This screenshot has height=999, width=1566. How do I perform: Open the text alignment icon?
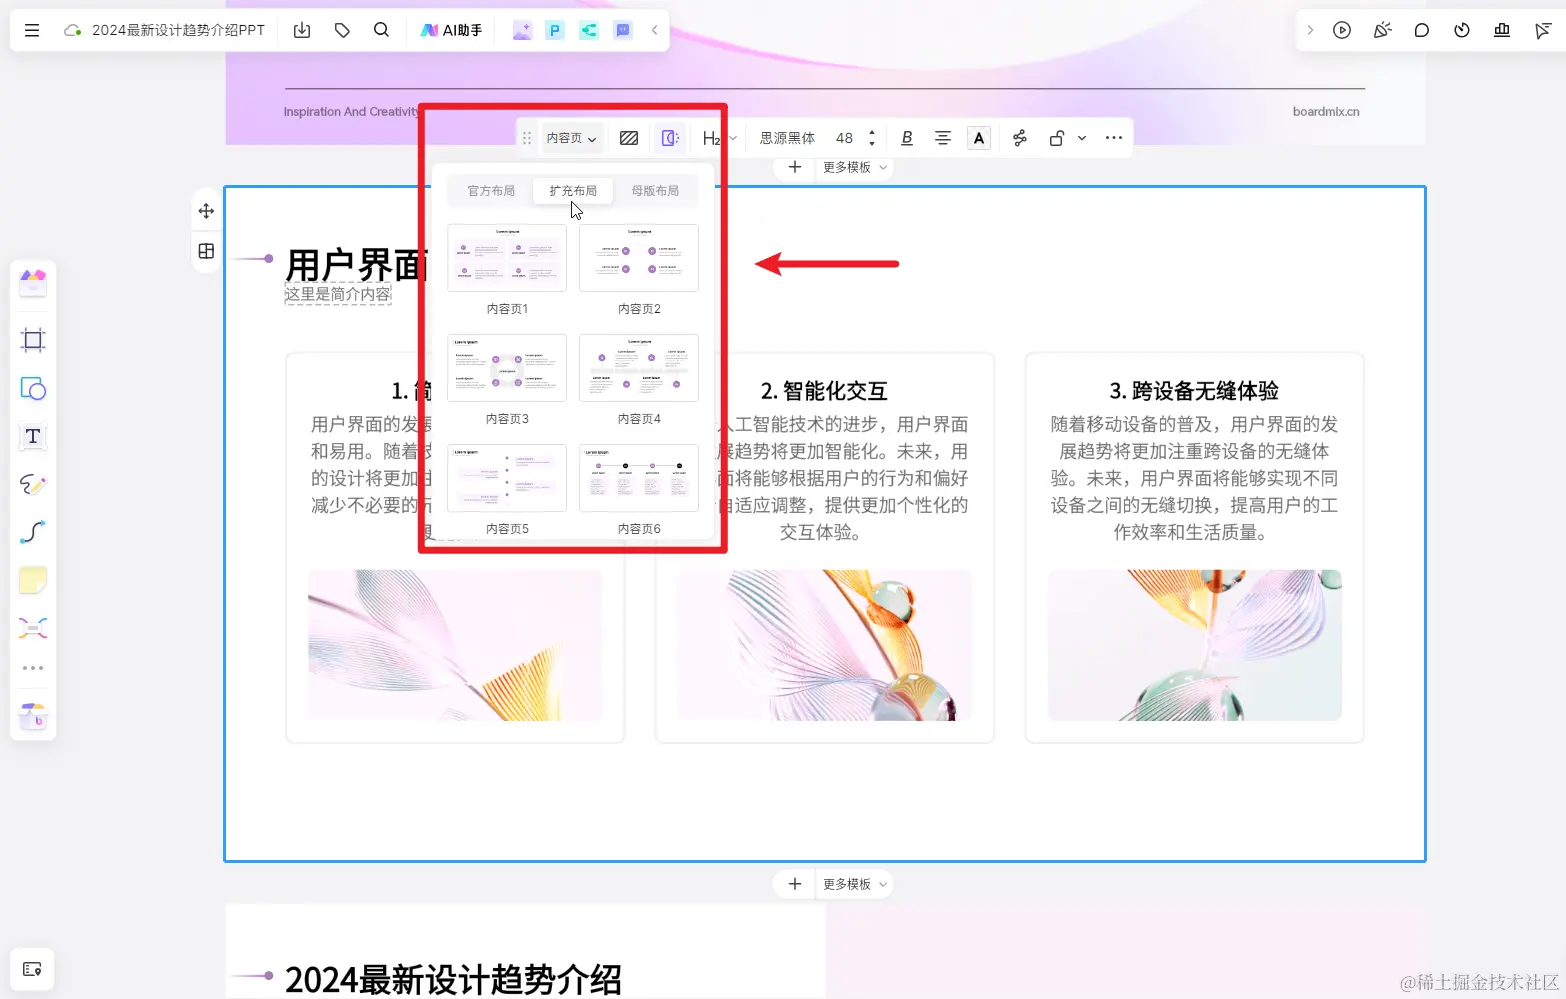[x=942, y=138]
